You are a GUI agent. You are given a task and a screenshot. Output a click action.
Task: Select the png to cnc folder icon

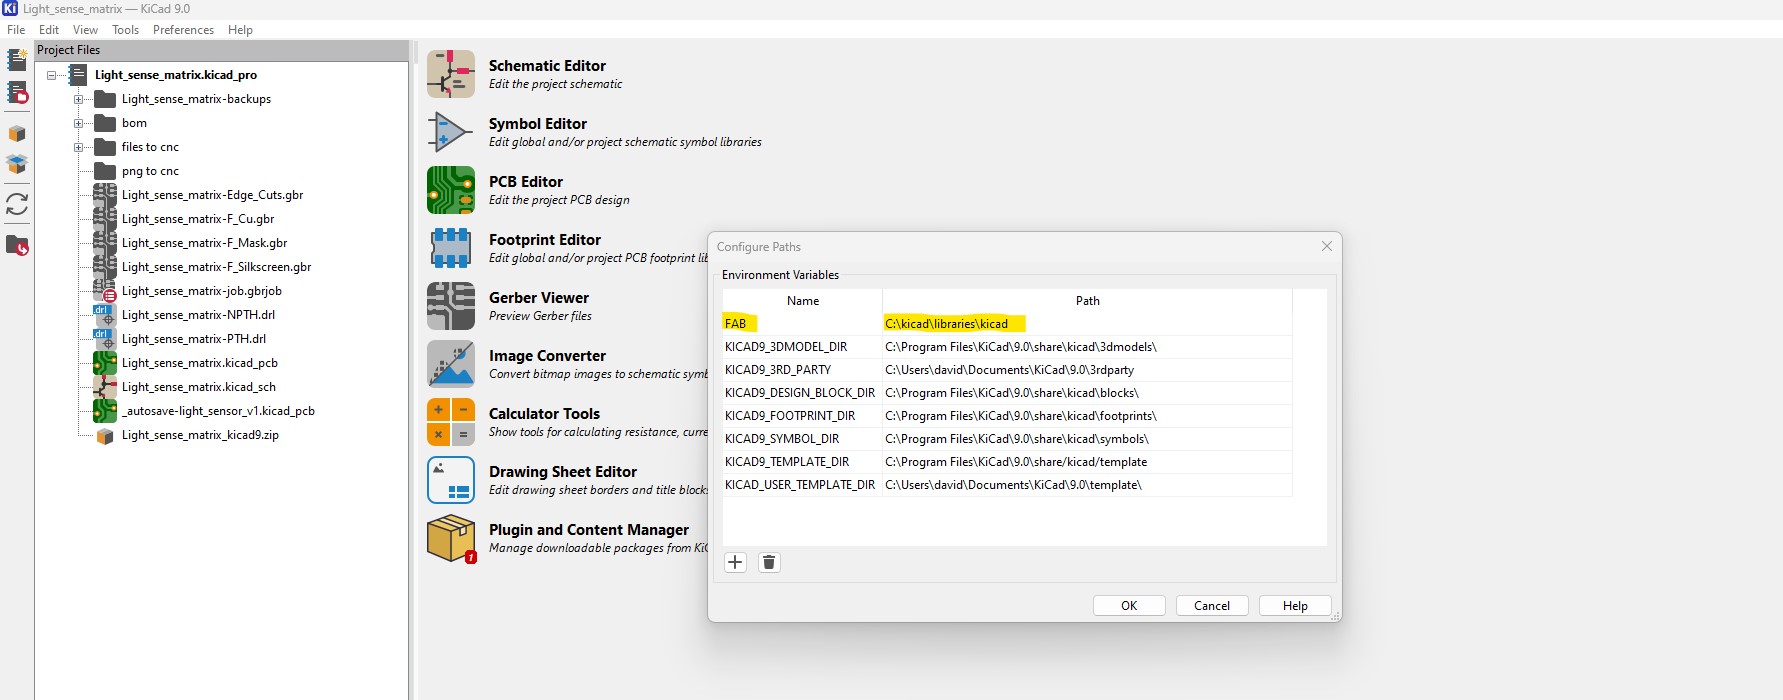pyautogui.click(x=105, y=171)
